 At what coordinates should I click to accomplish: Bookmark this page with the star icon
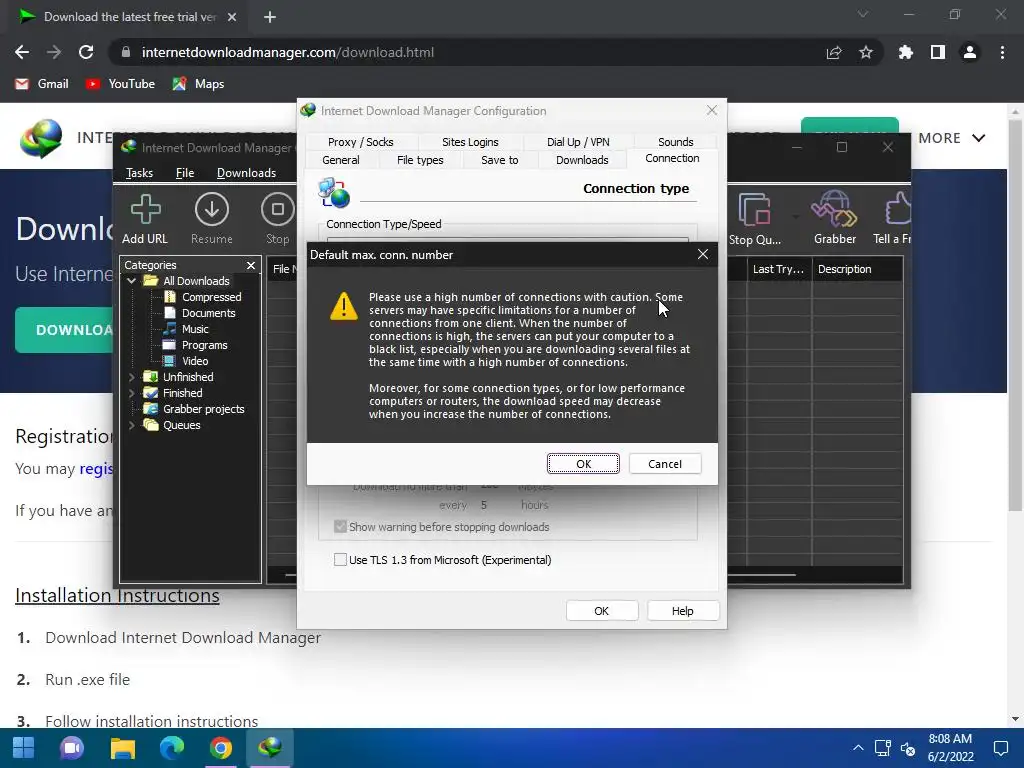click(x=866, y=52)
